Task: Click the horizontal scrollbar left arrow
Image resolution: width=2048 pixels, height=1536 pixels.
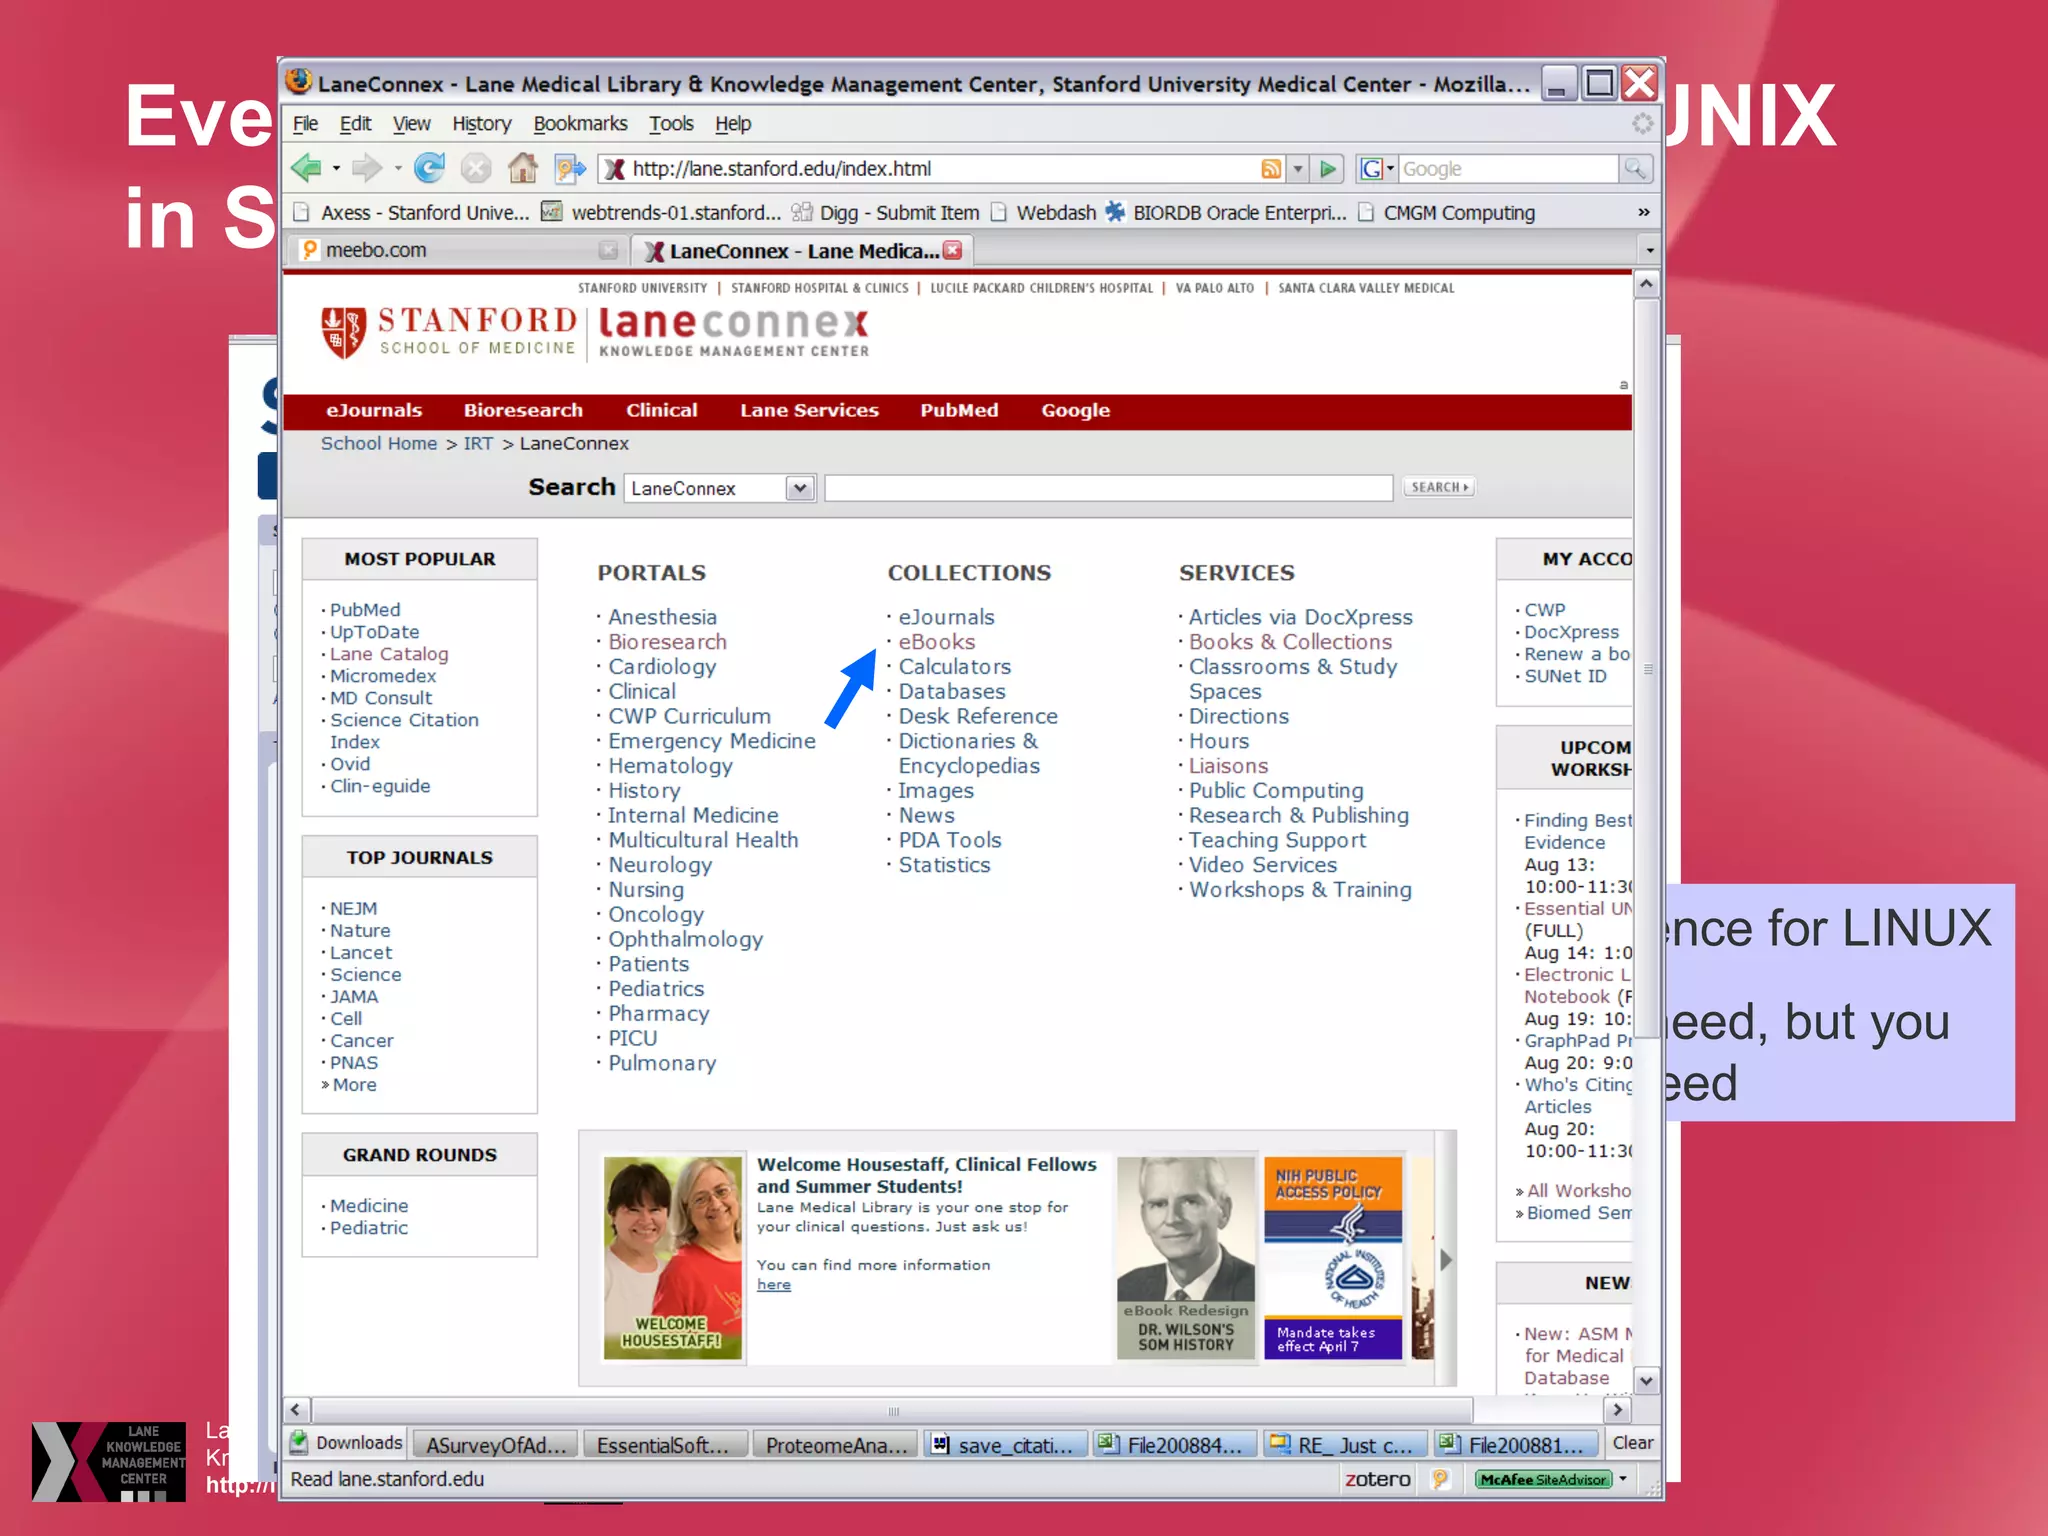Action: [296, 1410]
